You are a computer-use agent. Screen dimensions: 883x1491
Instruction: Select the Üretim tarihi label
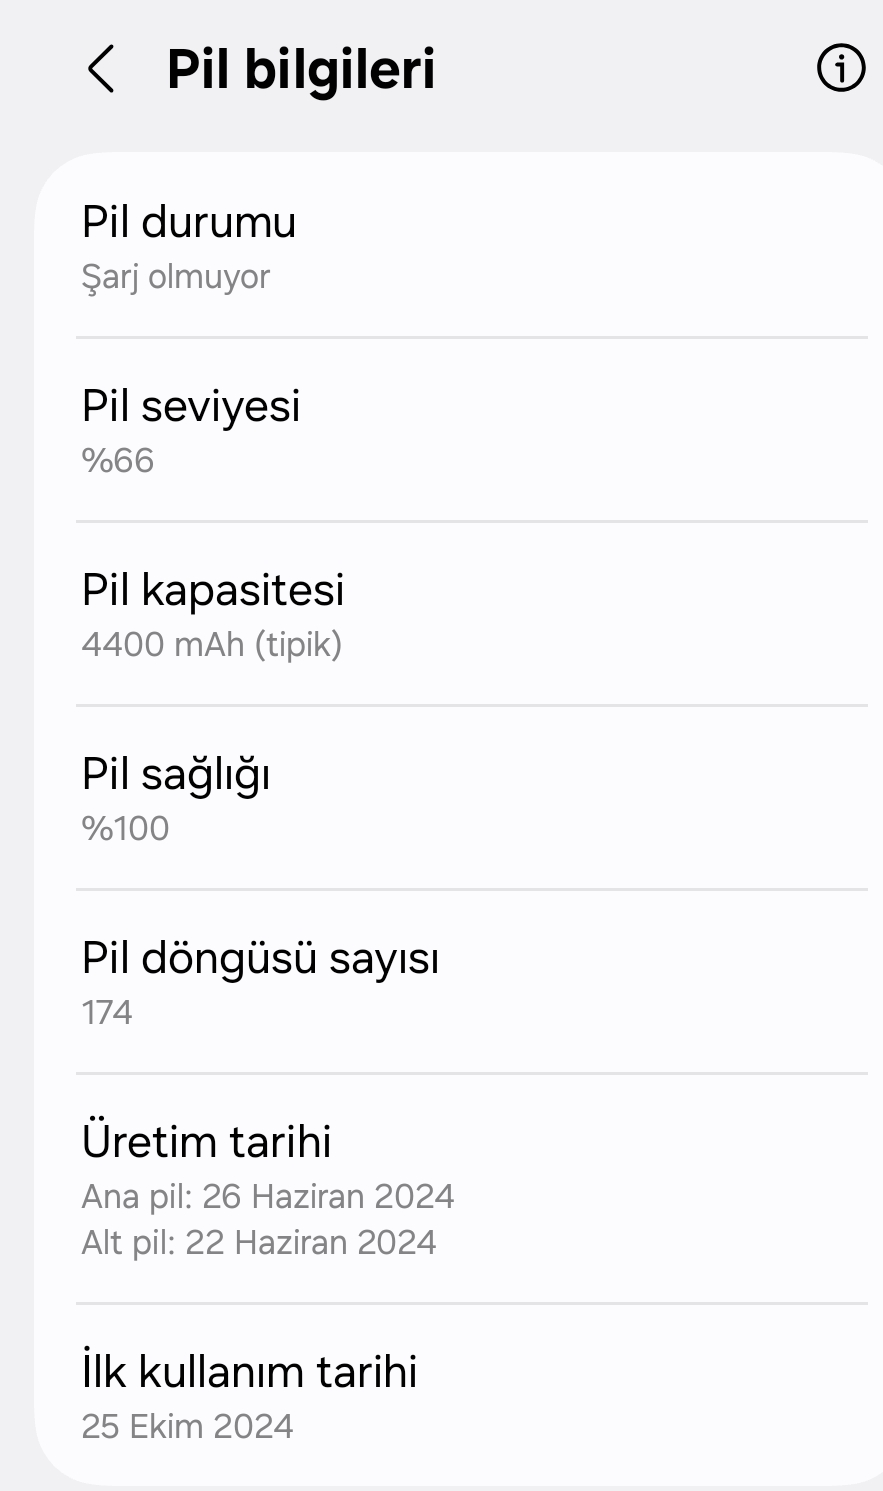pyautogui.click(x=207, y=1142)
